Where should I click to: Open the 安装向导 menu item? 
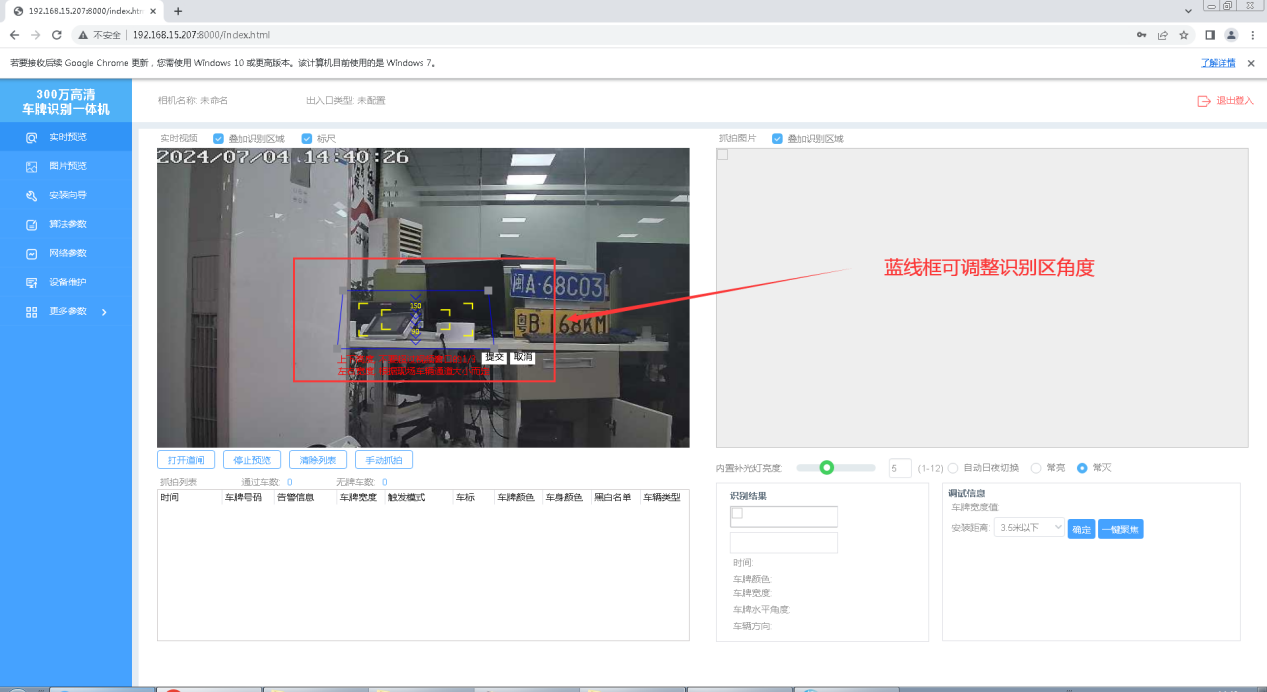[66, 195]
